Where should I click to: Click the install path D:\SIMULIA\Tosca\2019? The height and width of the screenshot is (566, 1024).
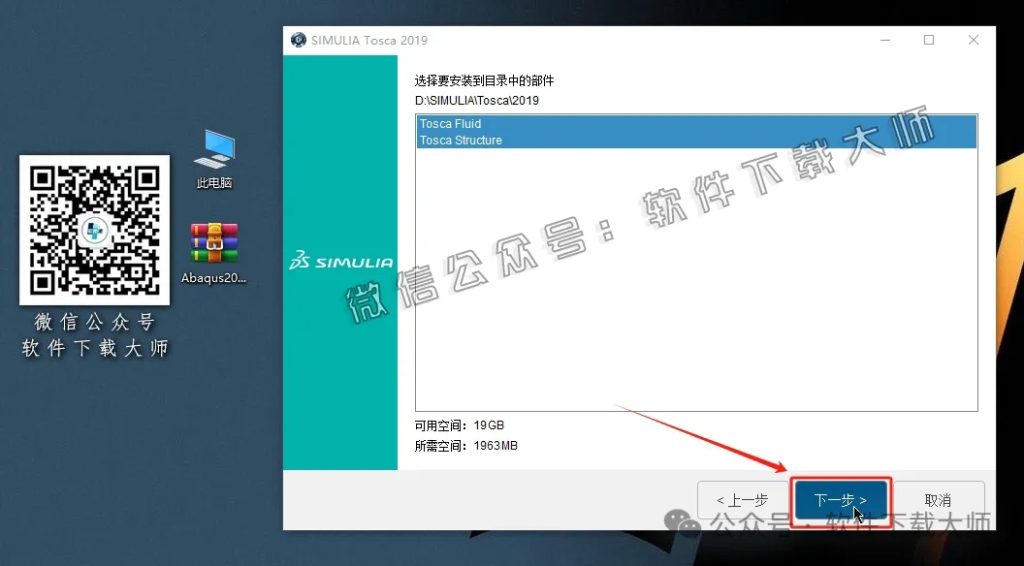point(477,101)
